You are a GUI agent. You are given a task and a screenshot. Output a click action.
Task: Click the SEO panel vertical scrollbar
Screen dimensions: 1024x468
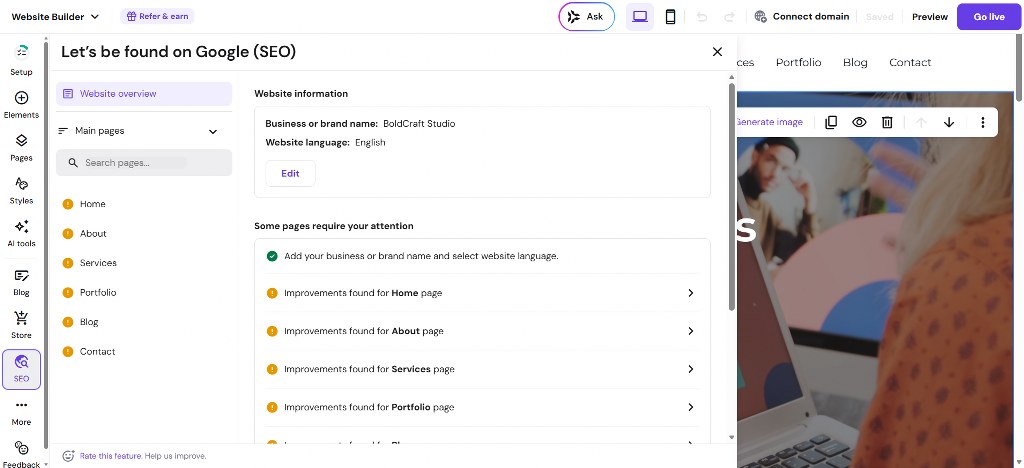[732, 196]
